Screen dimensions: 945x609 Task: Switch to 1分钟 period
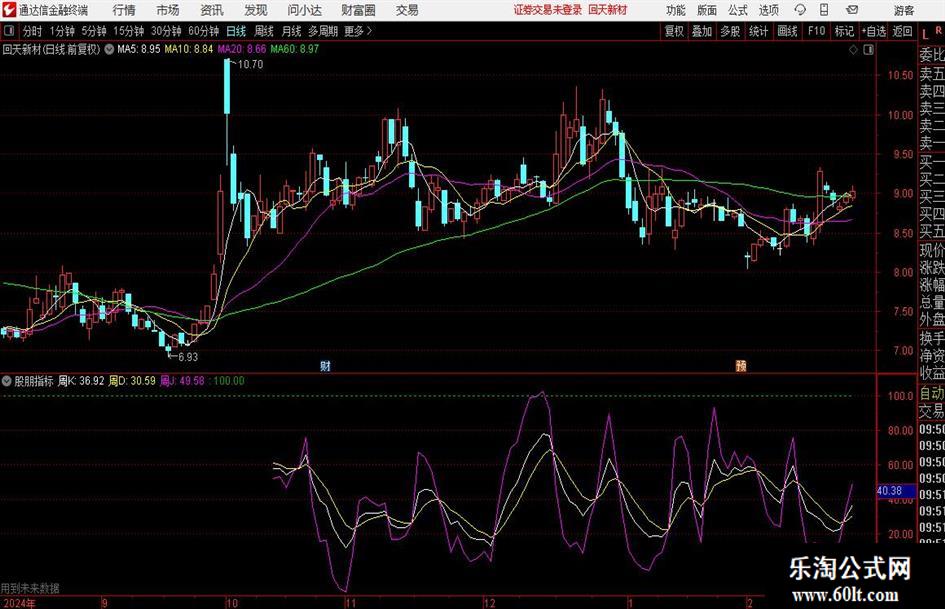(x=61, y=31)
